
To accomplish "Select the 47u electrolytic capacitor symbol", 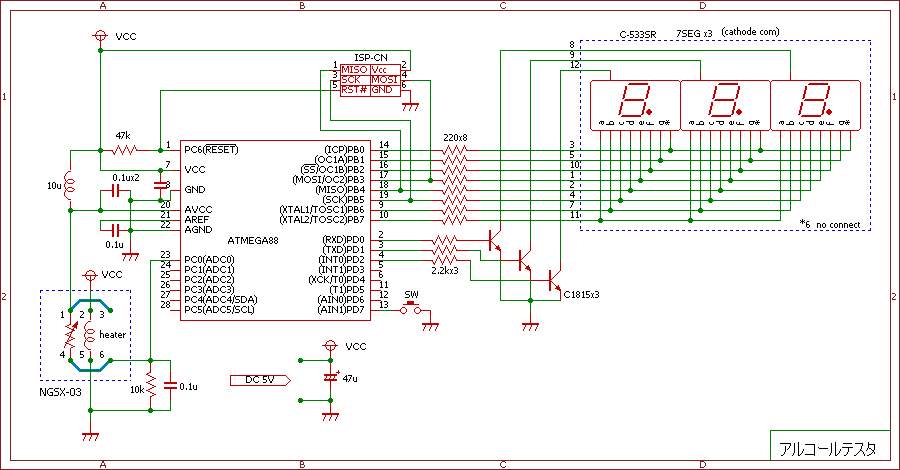I will (x=331, y=378).
